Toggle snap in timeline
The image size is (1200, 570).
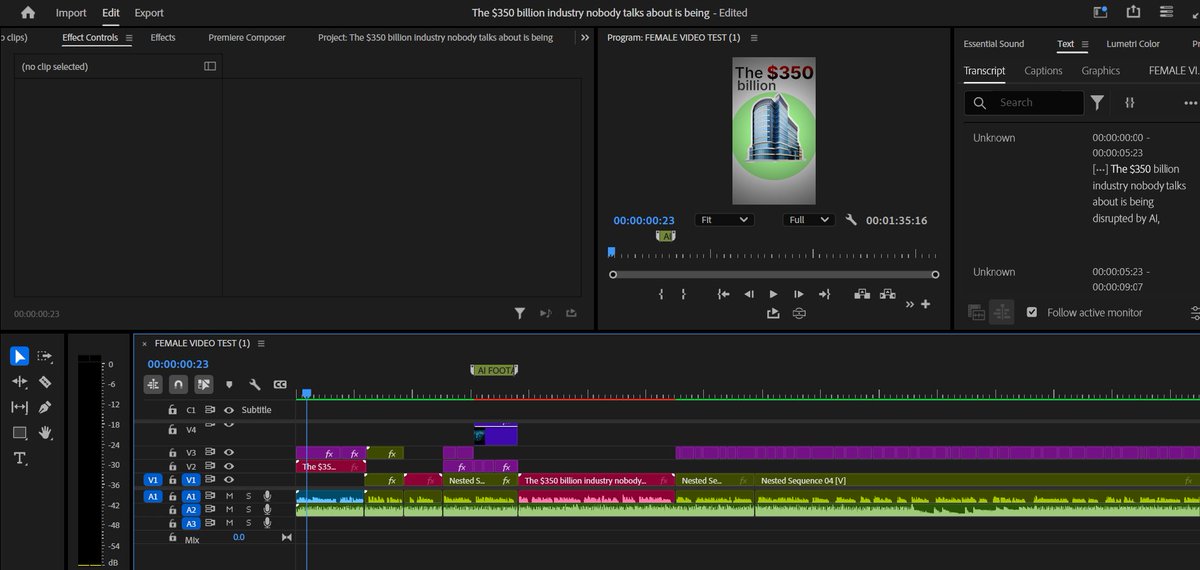(x=178, y=384)
